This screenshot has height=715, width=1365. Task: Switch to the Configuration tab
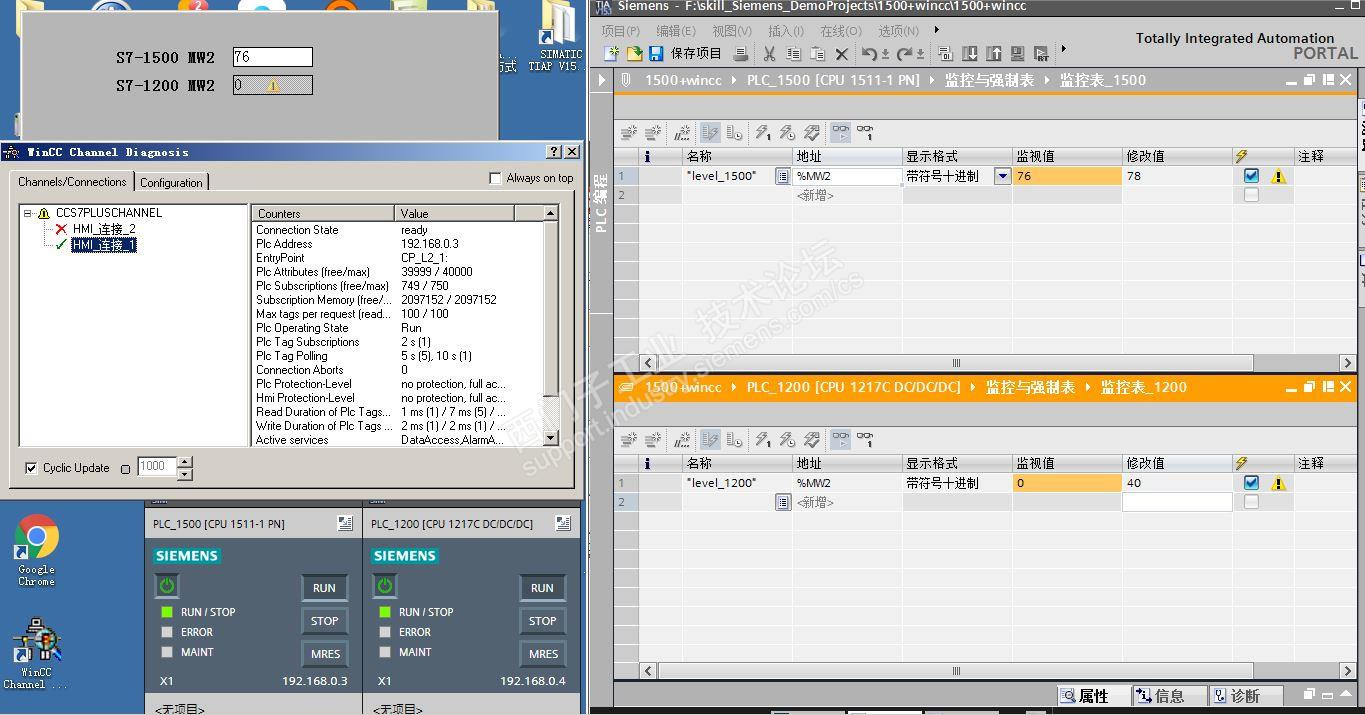click(171, 182)
